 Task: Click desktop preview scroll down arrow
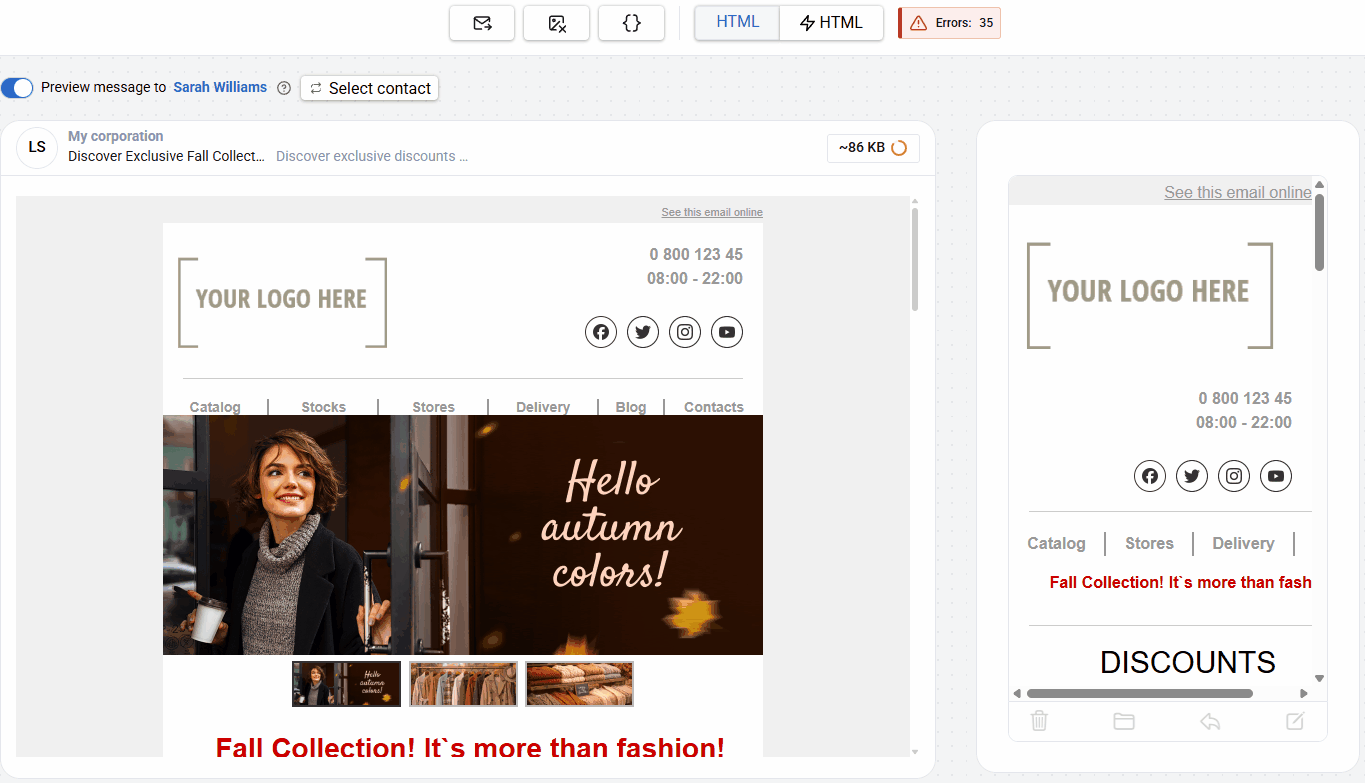pyautogui.click(x=914, y=751)
